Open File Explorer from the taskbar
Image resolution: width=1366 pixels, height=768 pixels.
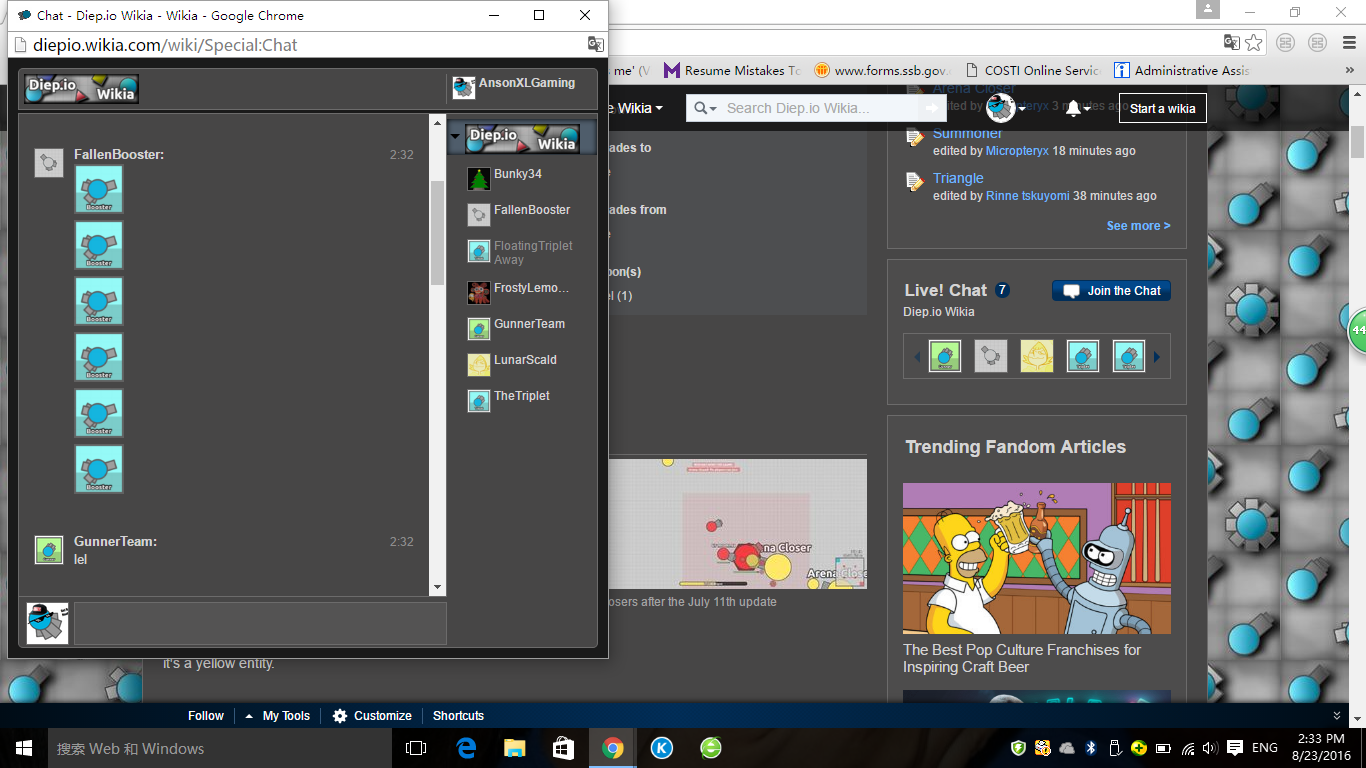pyautogui.click(x=515, y=748)
